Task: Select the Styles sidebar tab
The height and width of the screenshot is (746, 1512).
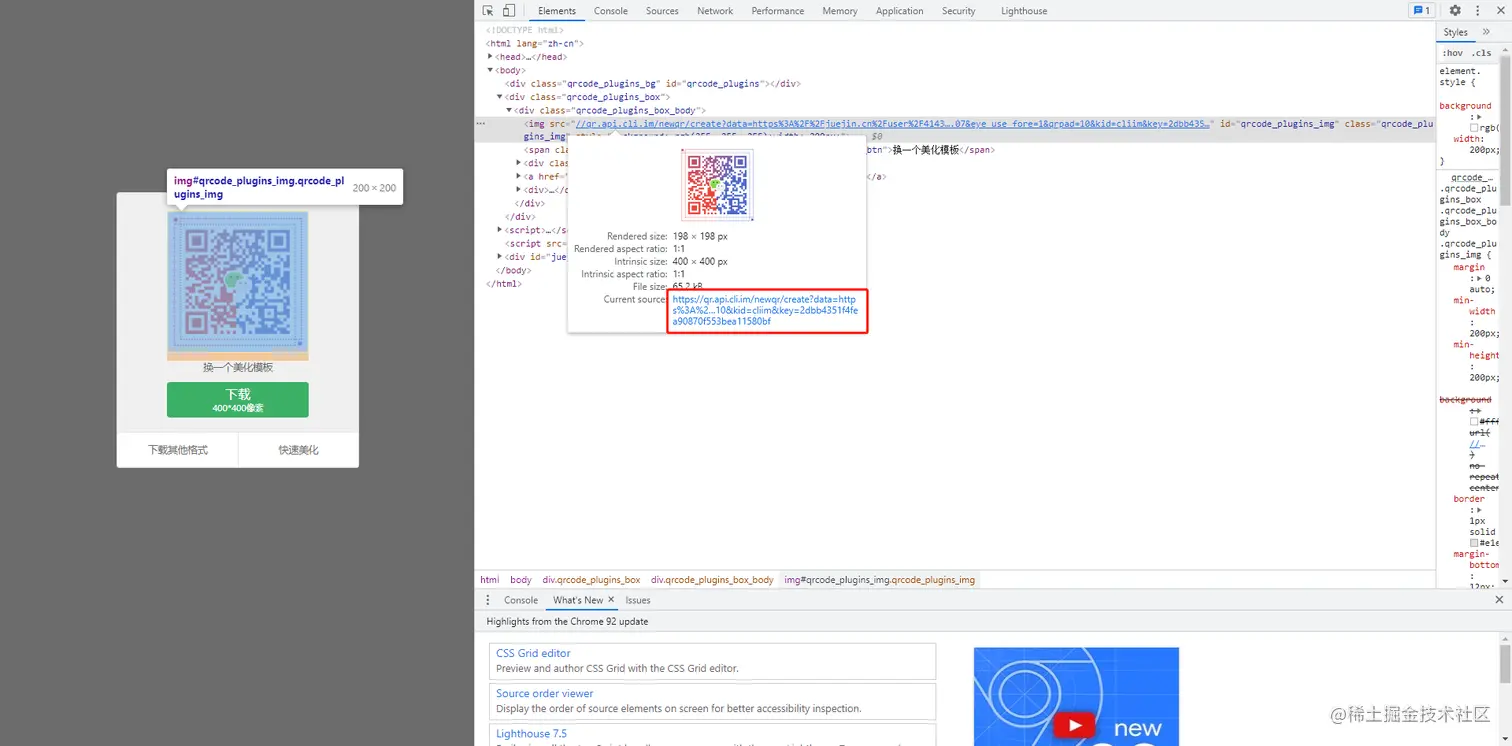Action: pyautogui.click(x=1456, y=33)
